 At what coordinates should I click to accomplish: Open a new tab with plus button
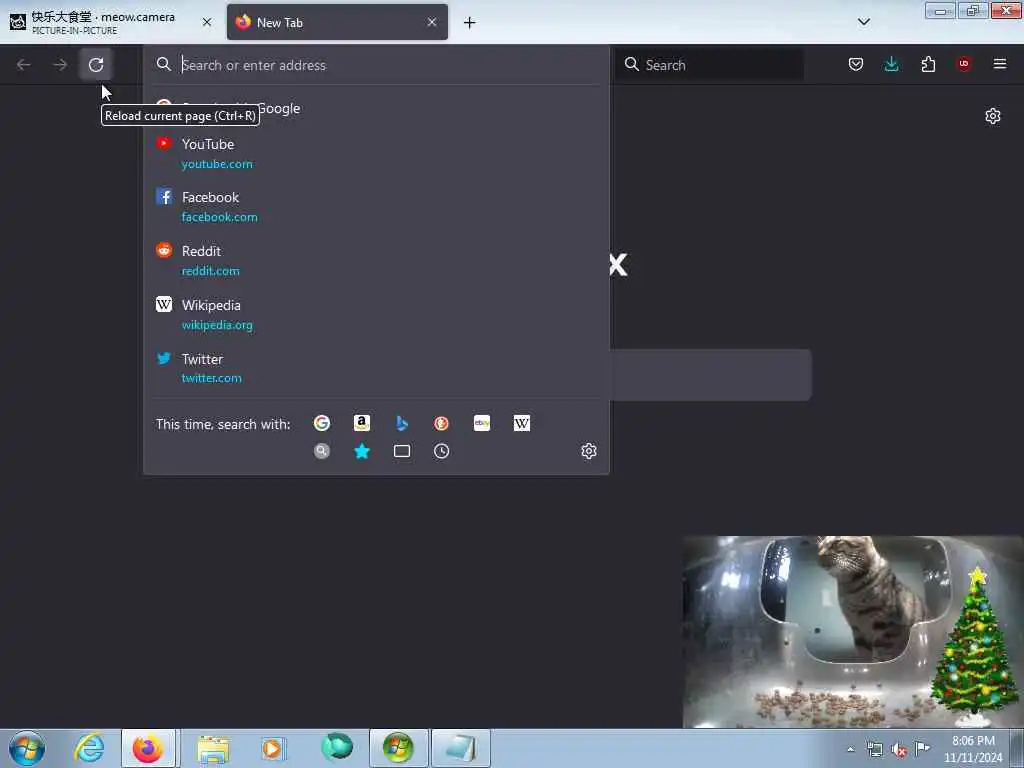point(470,23)
